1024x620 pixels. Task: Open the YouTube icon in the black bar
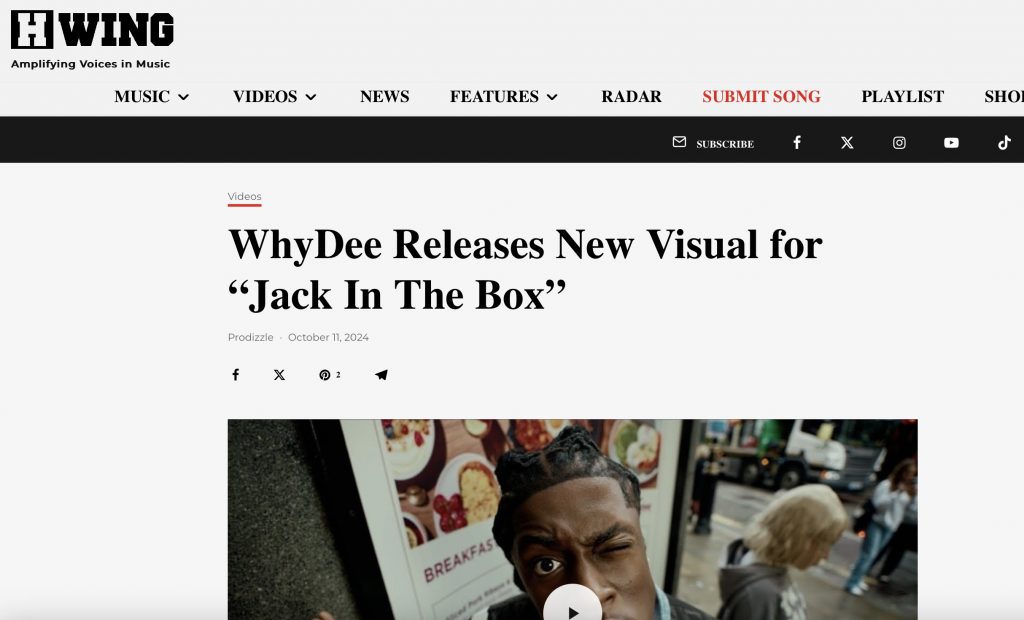coord(952,142)
